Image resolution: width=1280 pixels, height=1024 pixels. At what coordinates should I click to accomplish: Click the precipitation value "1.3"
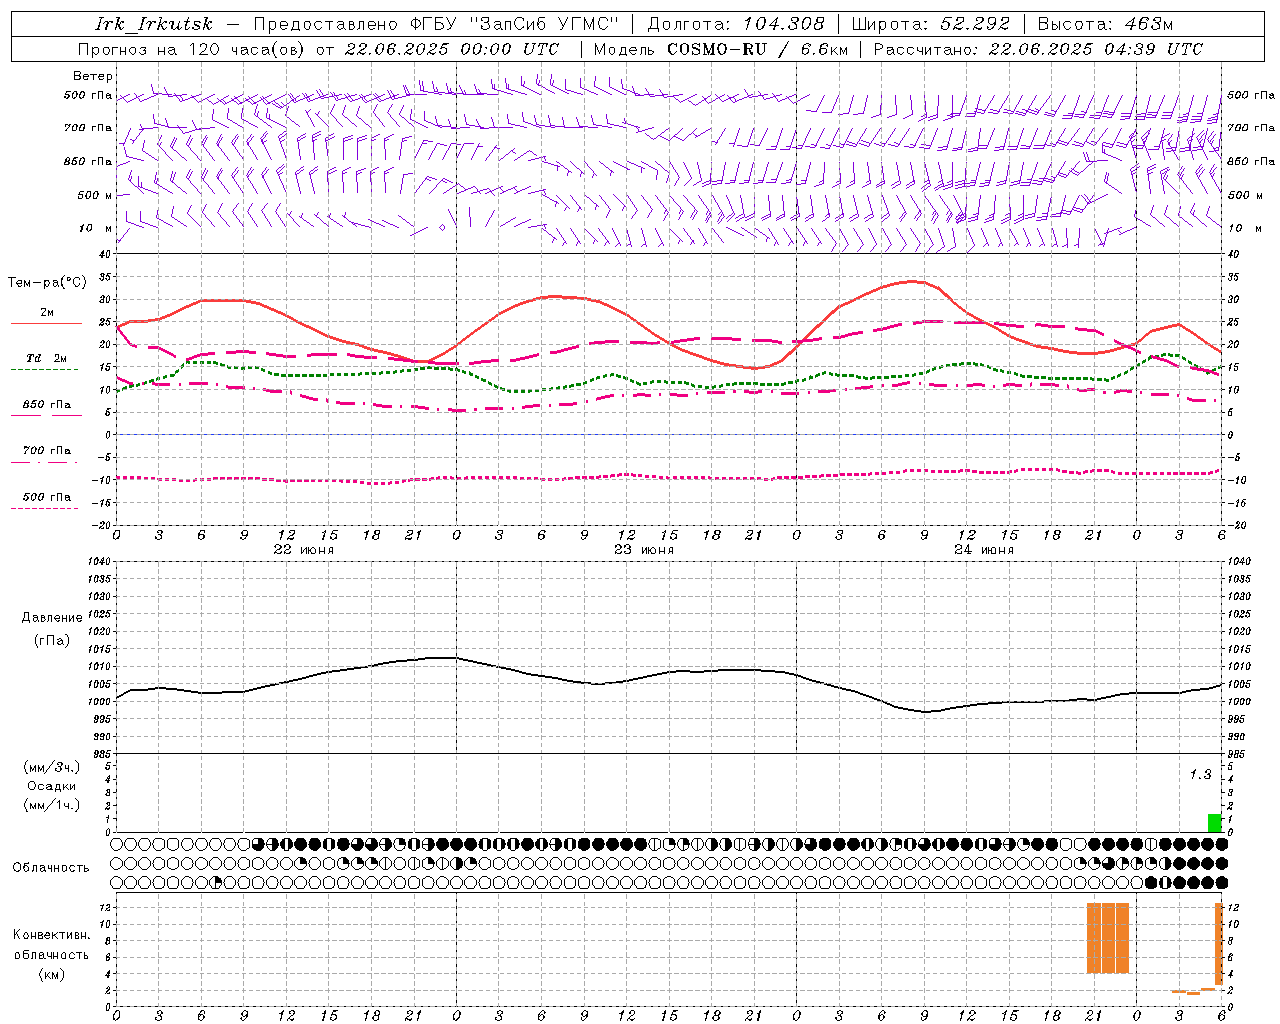[1200, 774]
